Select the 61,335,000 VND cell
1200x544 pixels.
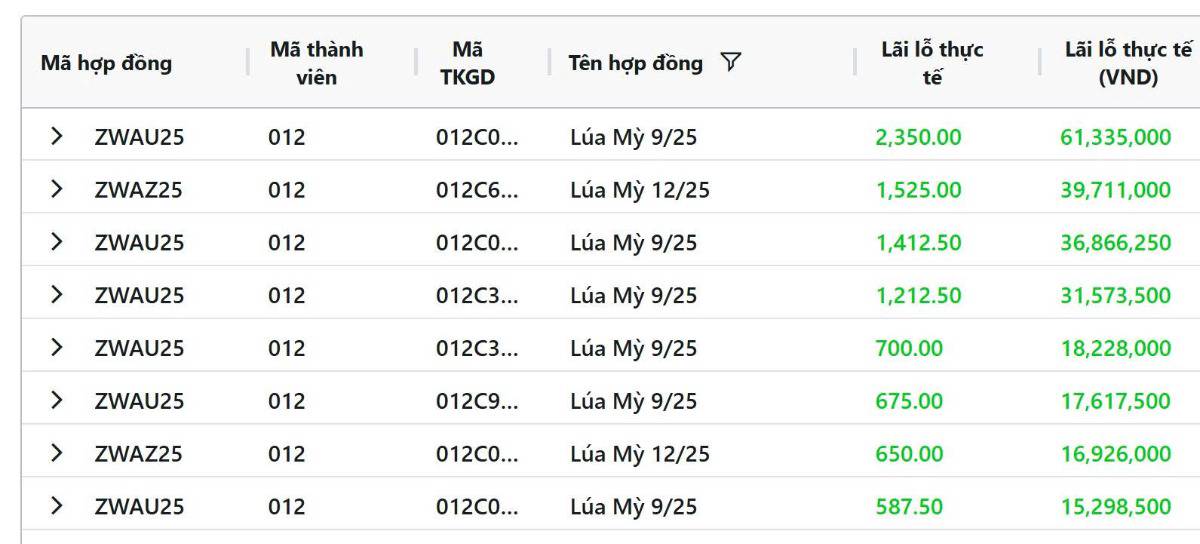[1115, 137]
